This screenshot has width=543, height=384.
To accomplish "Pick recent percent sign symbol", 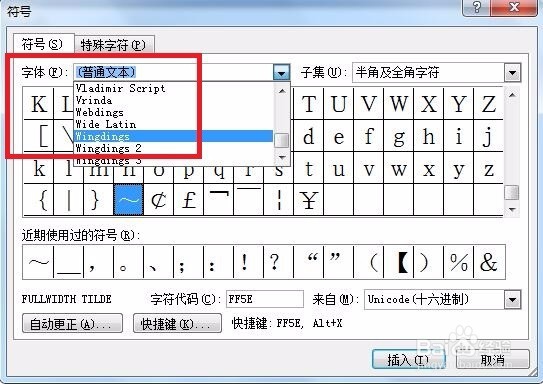I will point(459,262).
